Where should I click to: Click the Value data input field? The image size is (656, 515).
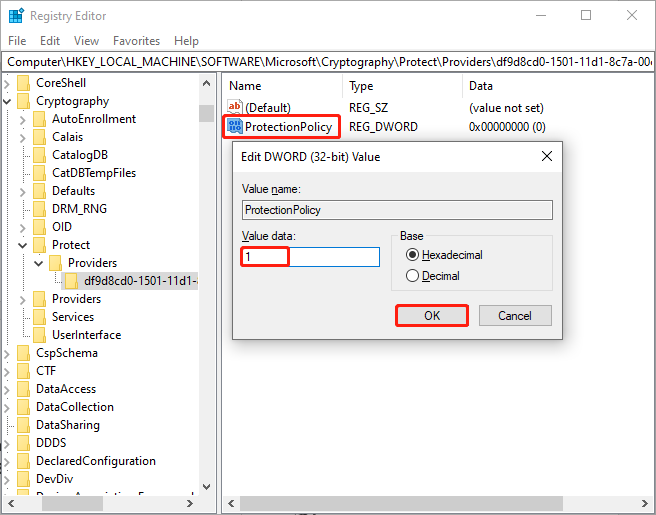coord(310,257)
